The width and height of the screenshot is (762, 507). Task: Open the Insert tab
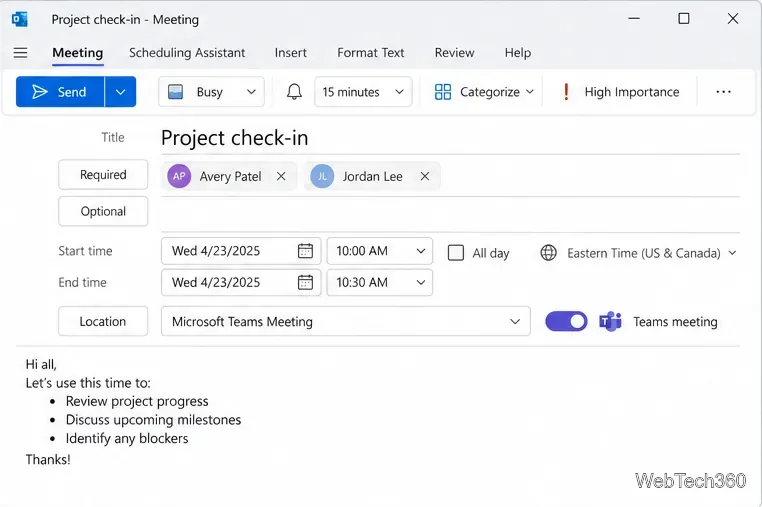coord(291,52)
